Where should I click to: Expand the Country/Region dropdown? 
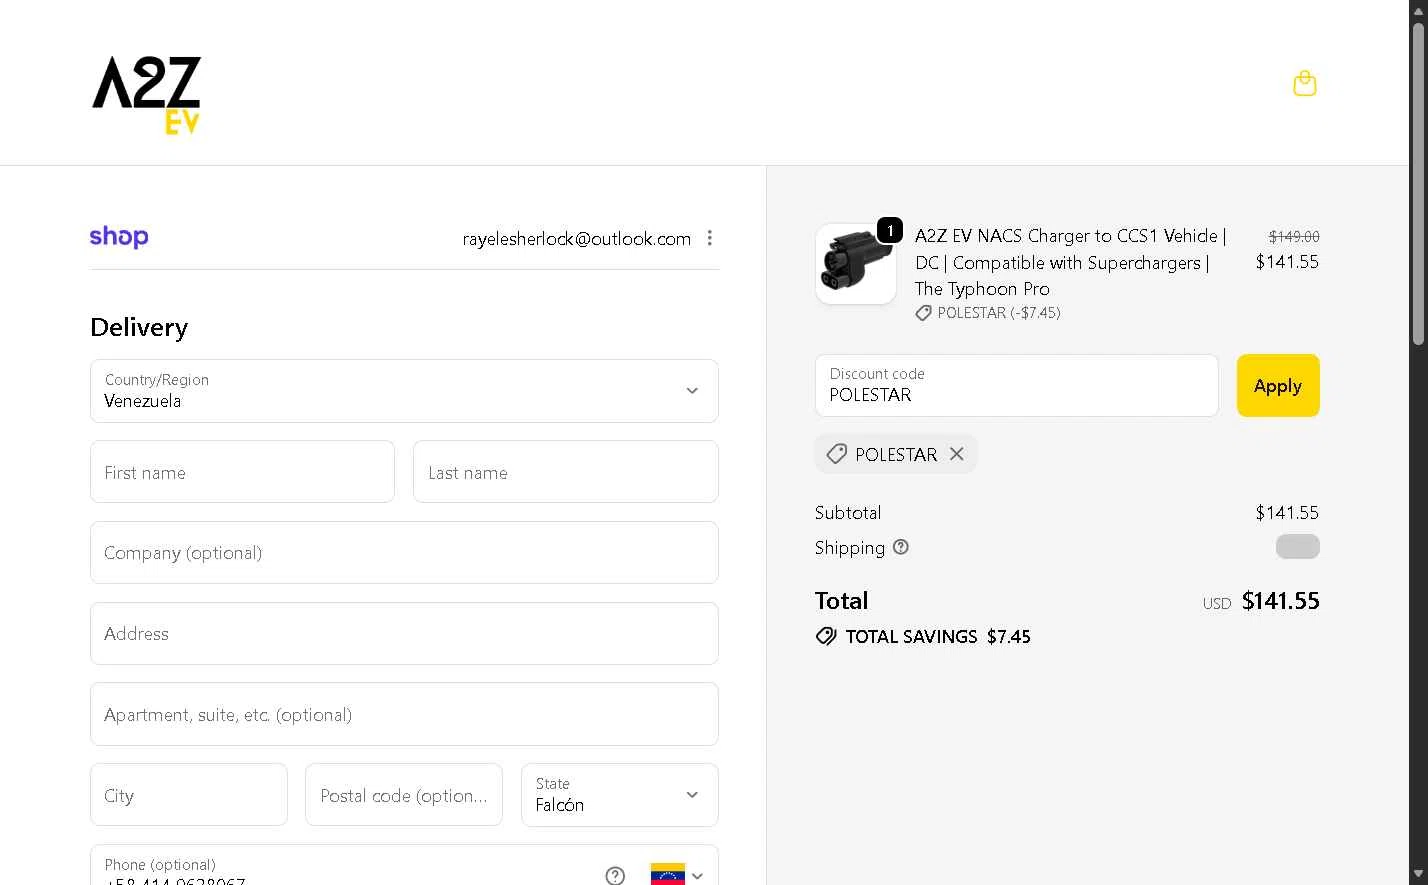click(404, 391)
